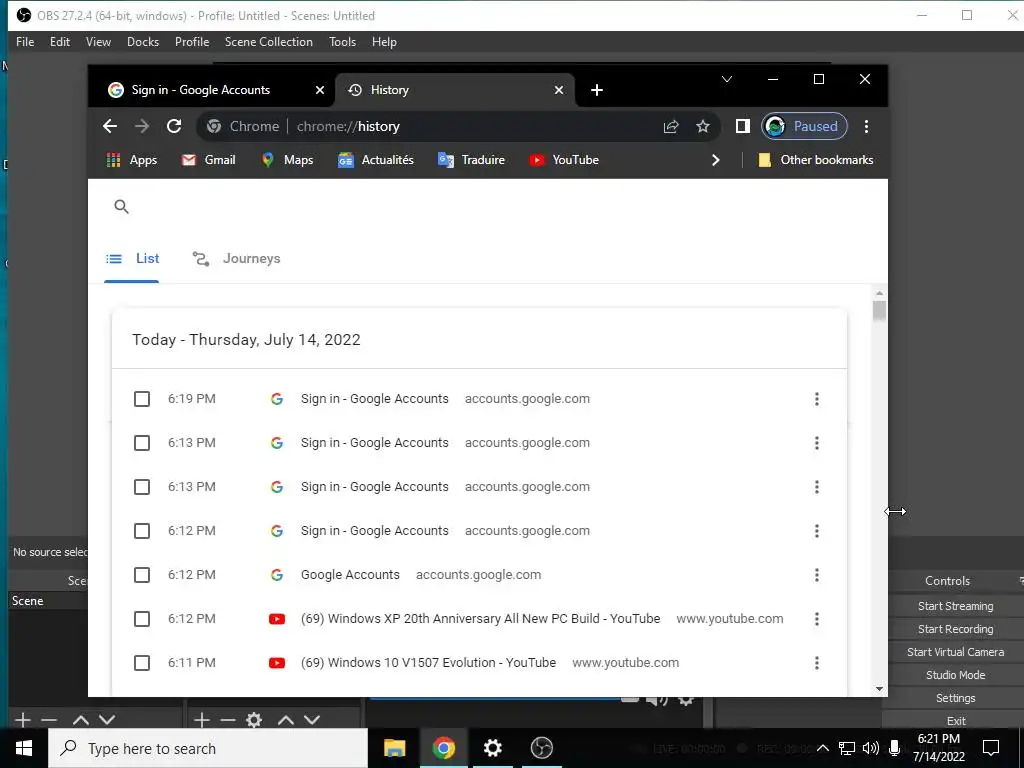Open the OBS Scene Collection menu

pyautogui.click(x=268, y=42)
